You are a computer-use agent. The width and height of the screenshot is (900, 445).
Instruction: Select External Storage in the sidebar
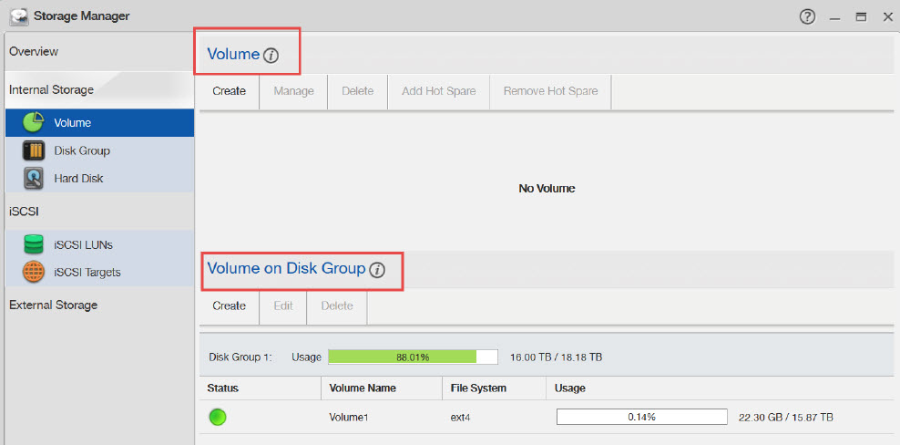pyautogui.click(x=53, y=305)
